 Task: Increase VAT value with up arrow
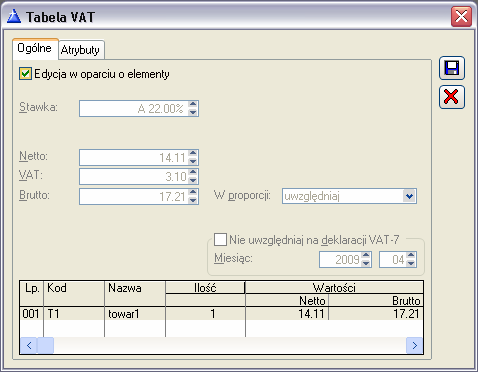(193, 173)
